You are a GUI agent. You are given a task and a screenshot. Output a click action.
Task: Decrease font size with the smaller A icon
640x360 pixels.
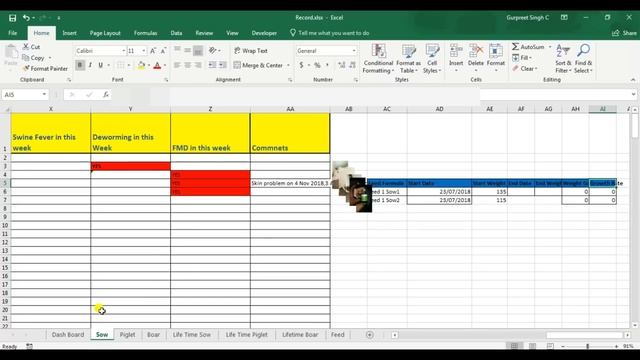tap(163, 51)
